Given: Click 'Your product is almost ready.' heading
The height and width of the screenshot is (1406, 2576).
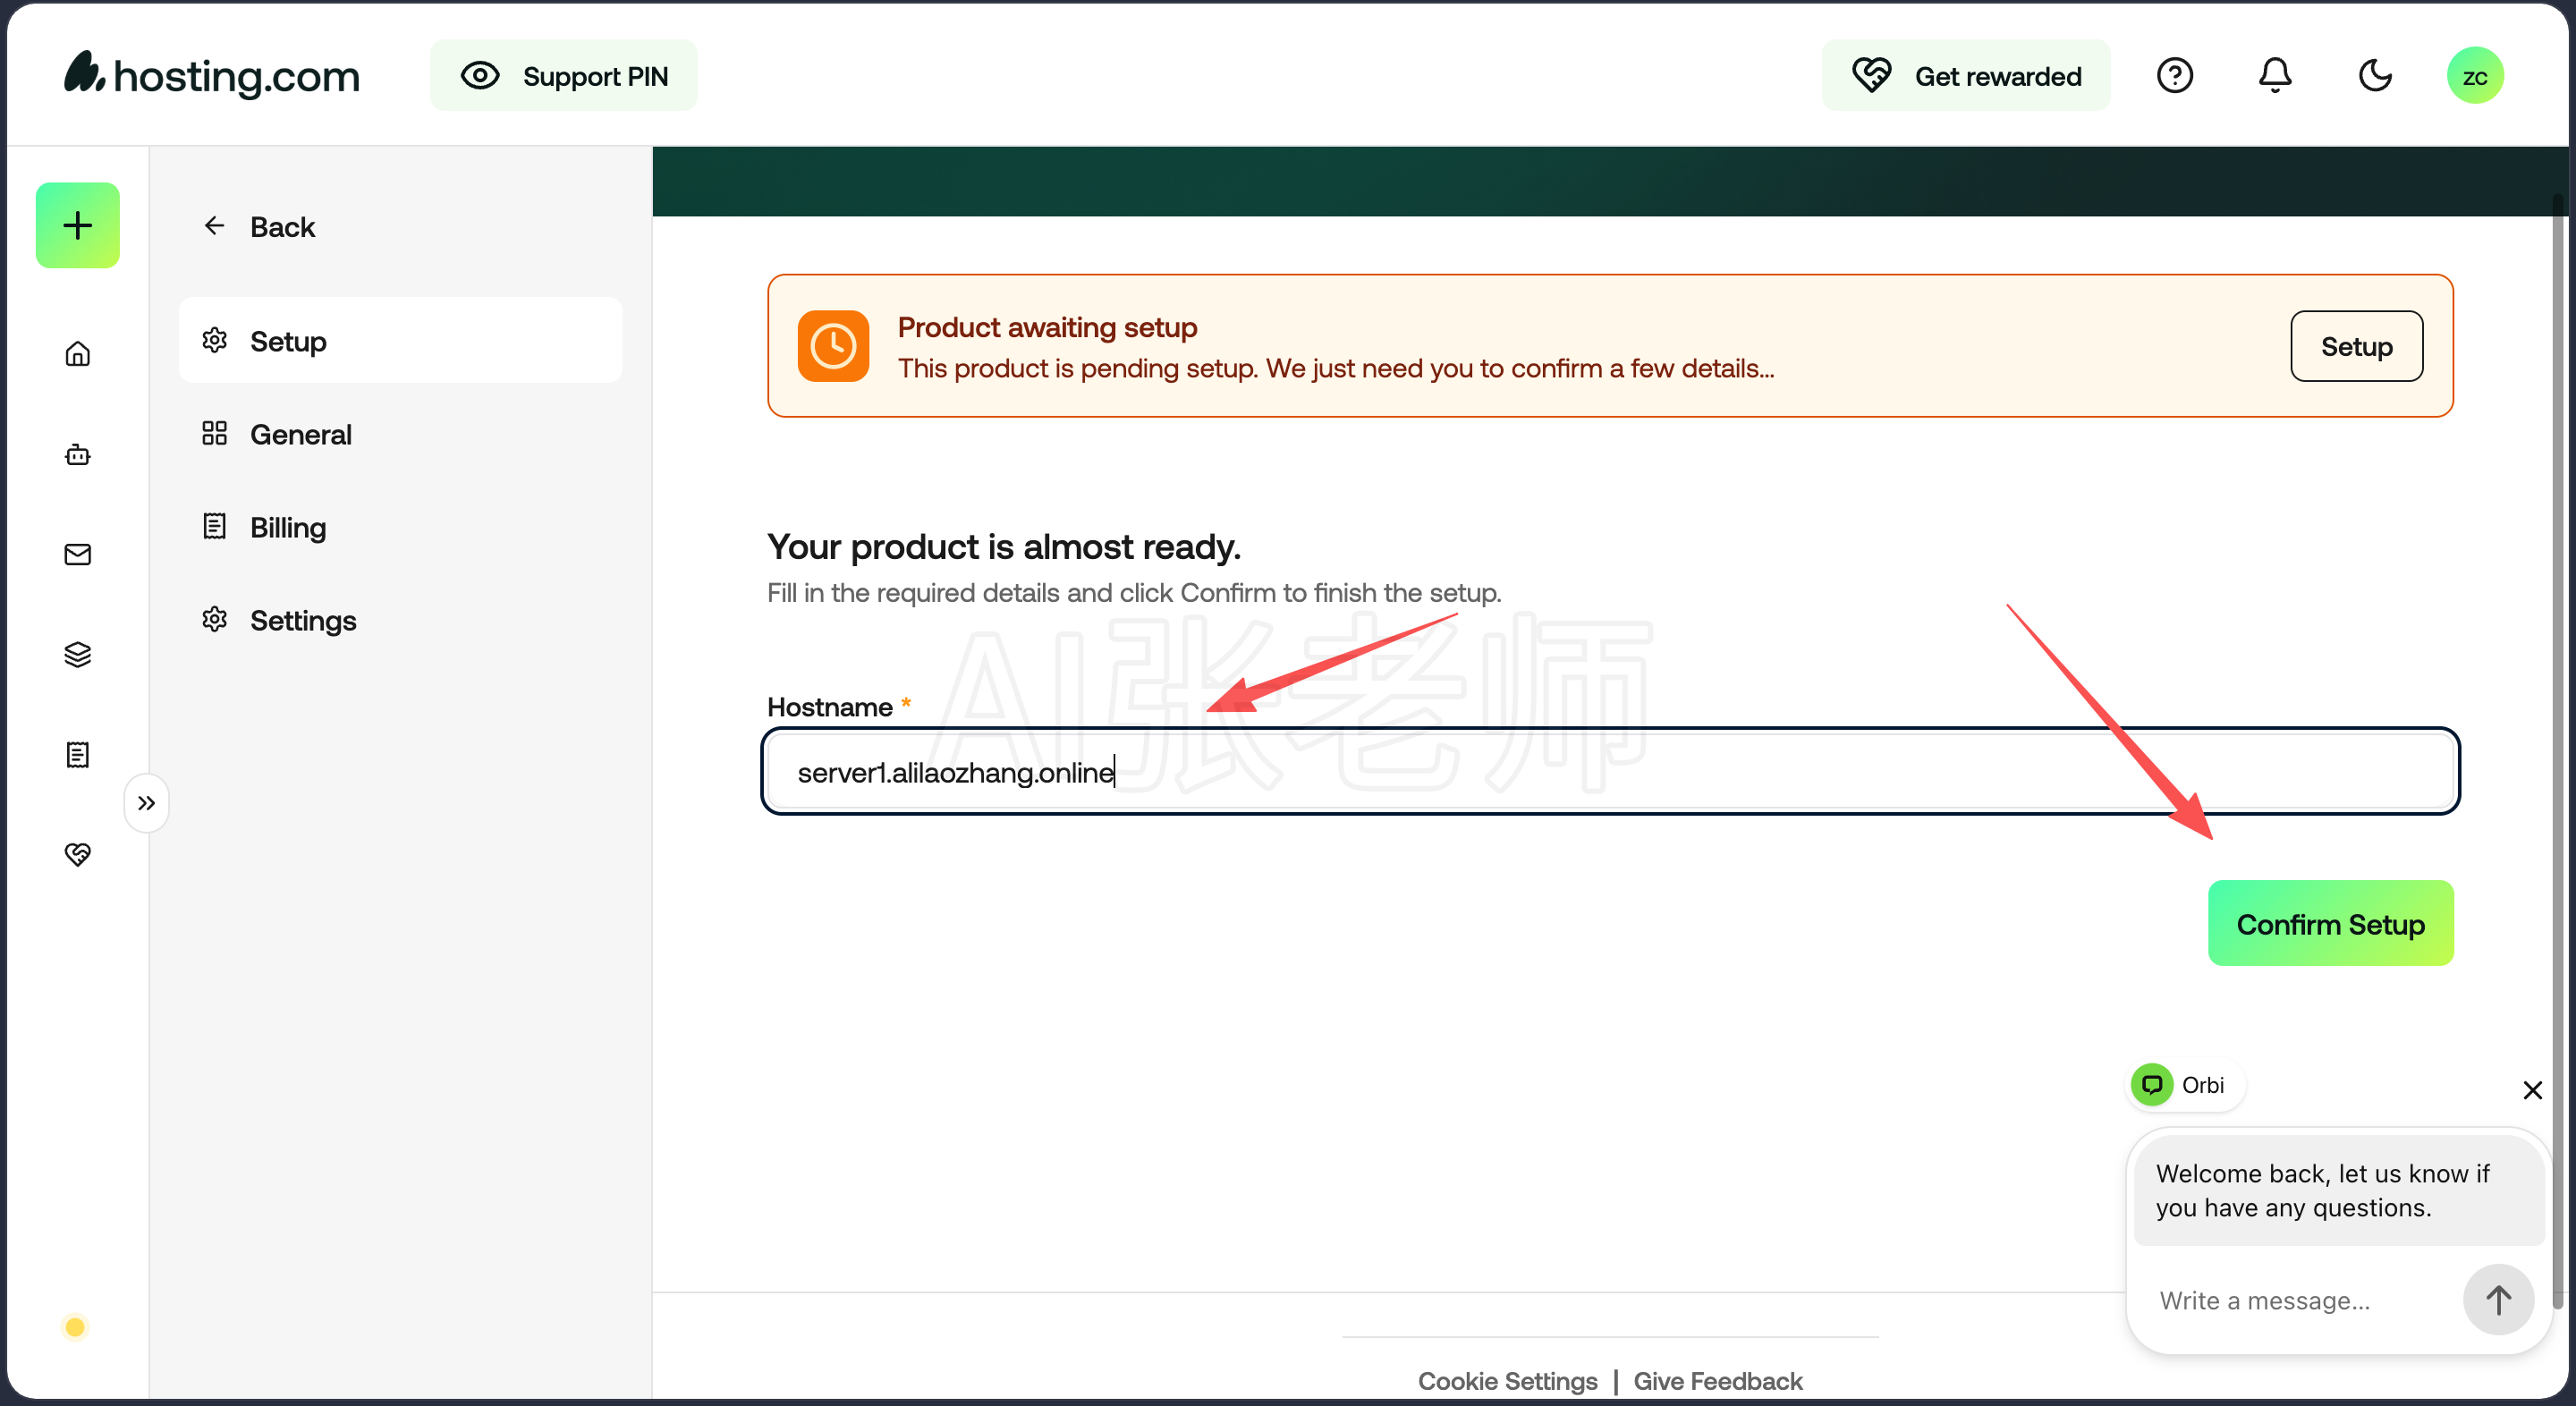Looking at the screenshot, I should click(x=1004, y=547).
